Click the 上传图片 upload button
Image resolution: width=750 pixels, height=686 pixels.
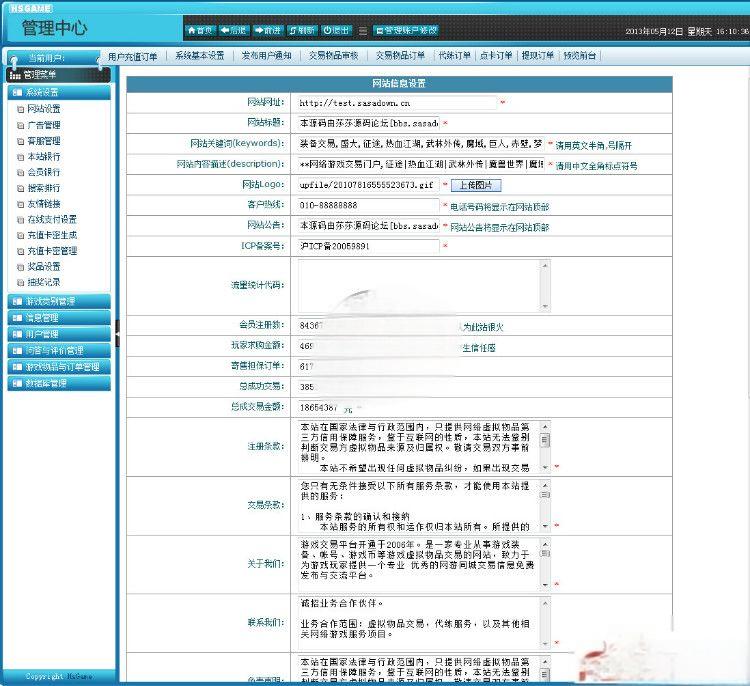tap(475, 185)
